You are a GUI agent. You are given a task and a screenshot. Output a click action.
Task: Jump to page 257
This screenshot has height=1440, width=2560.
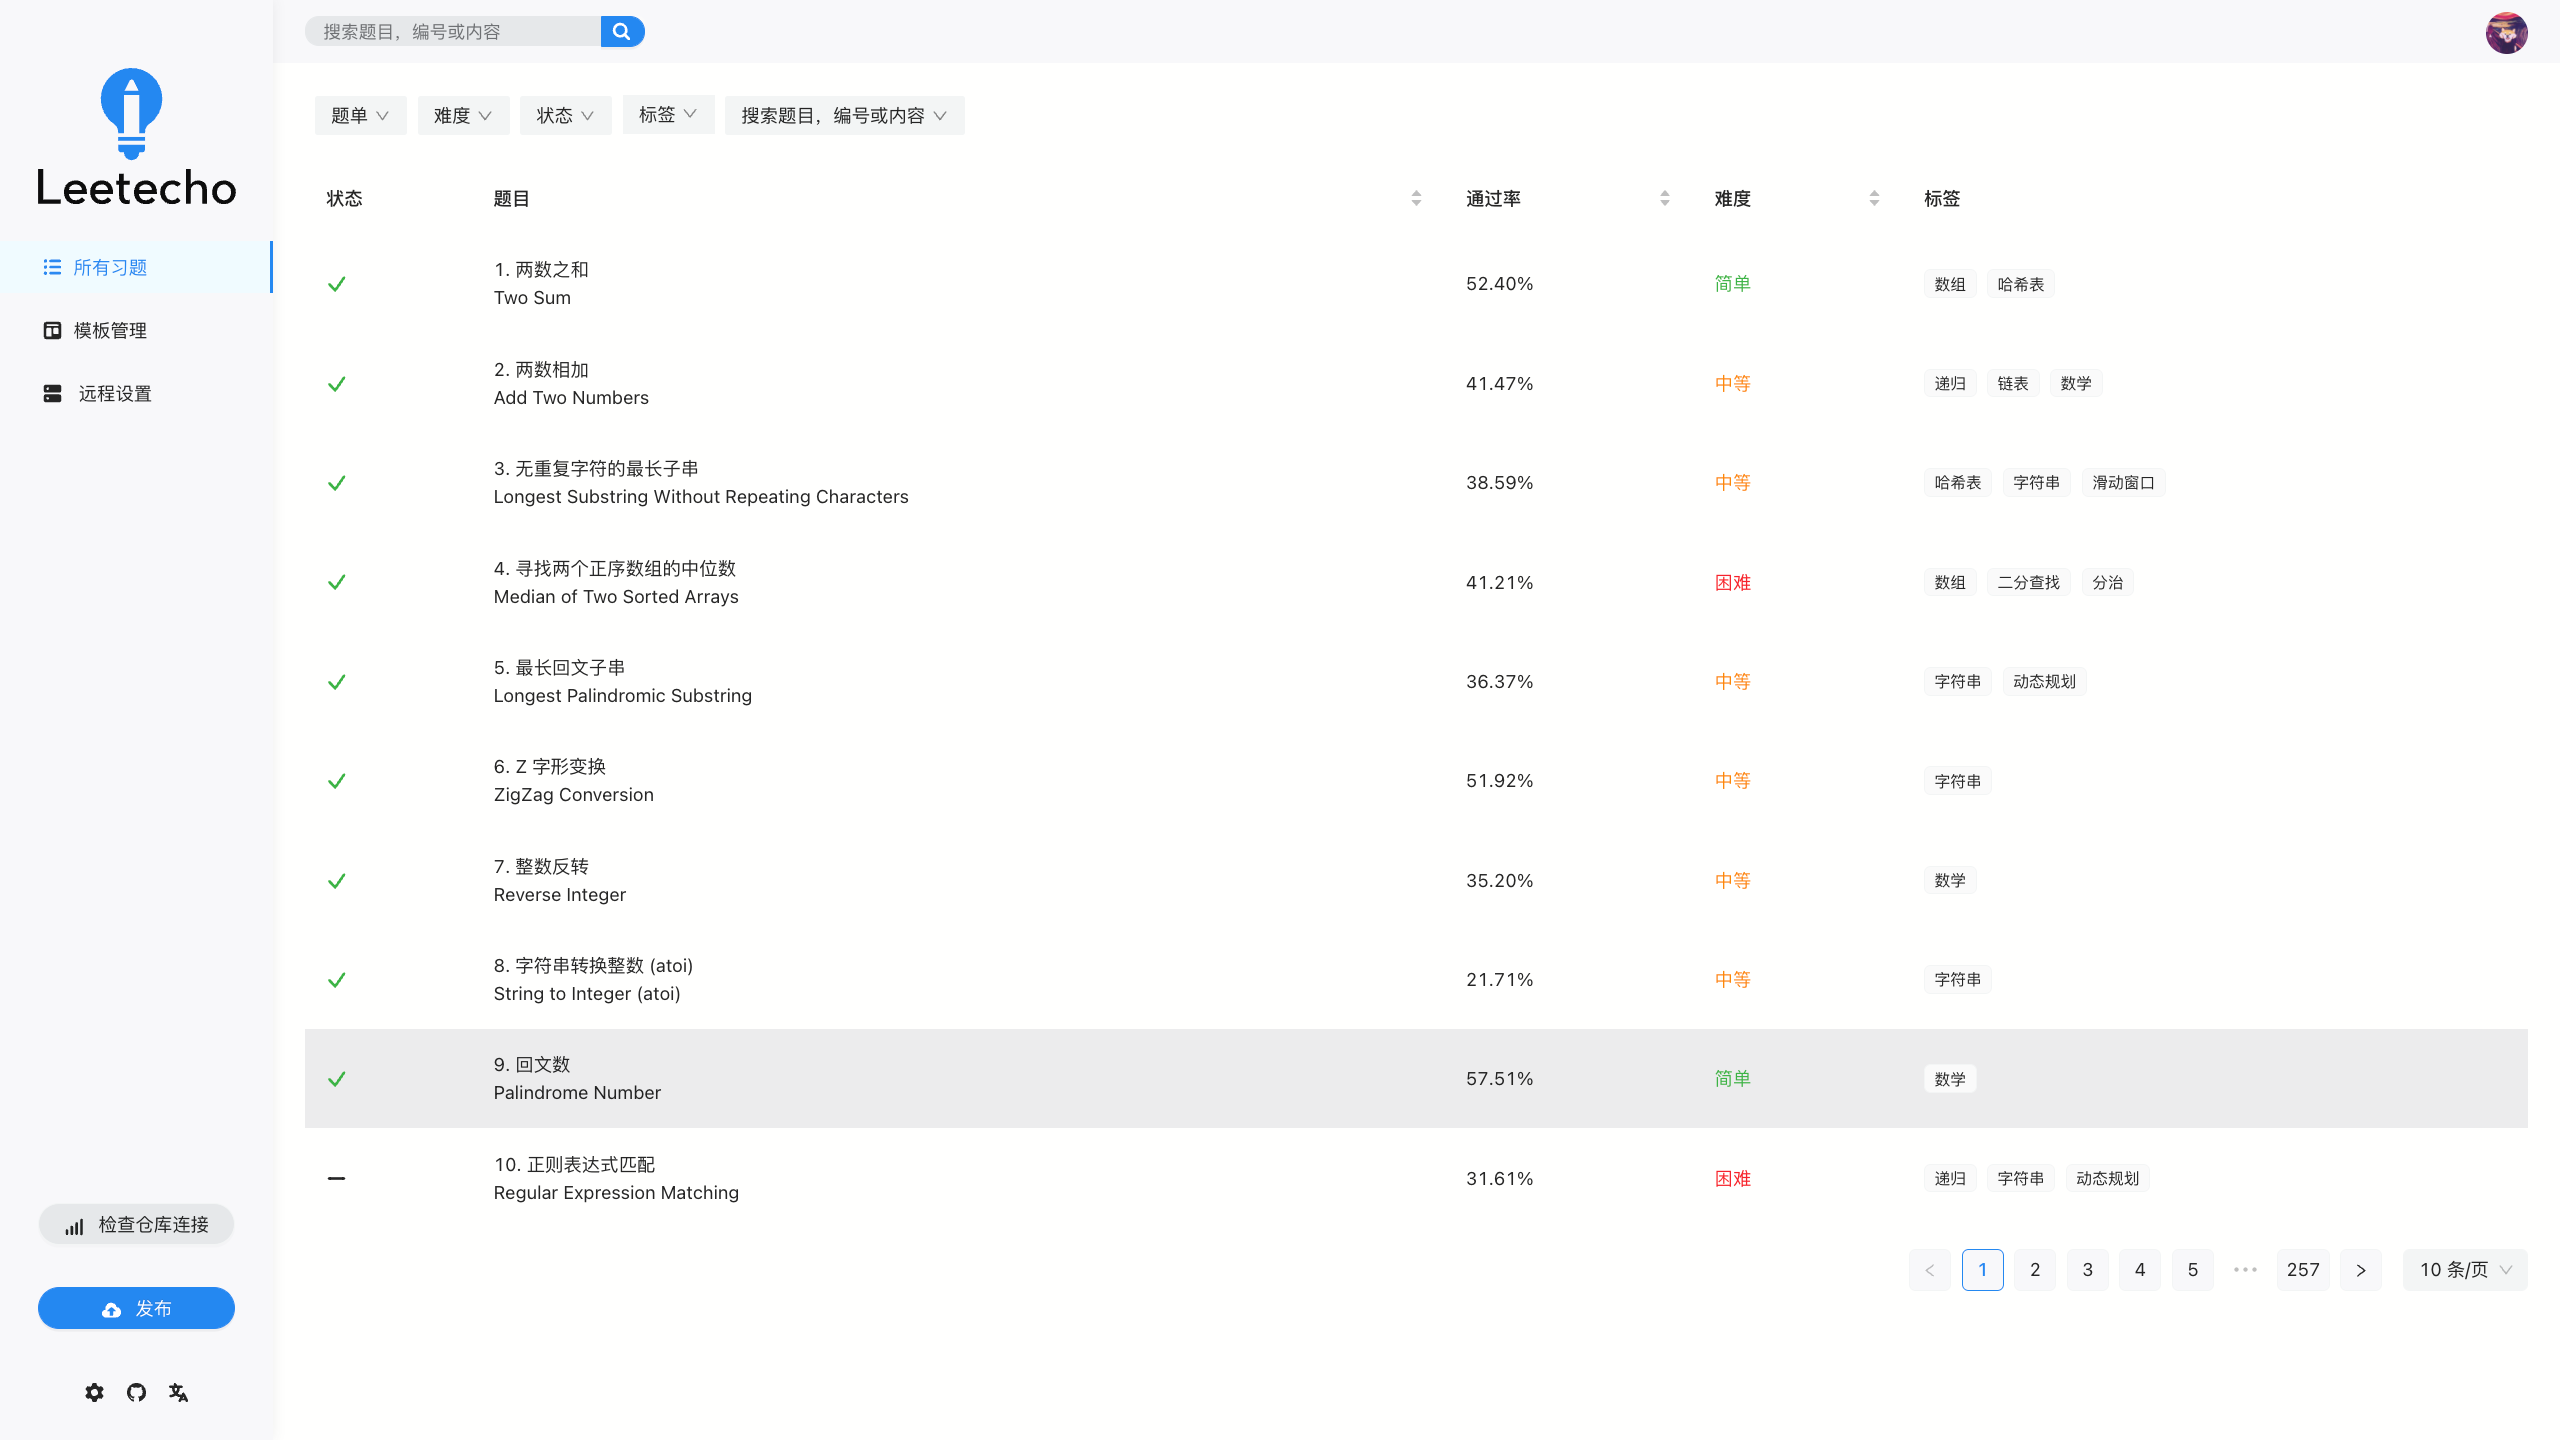pos(2302,1270)
